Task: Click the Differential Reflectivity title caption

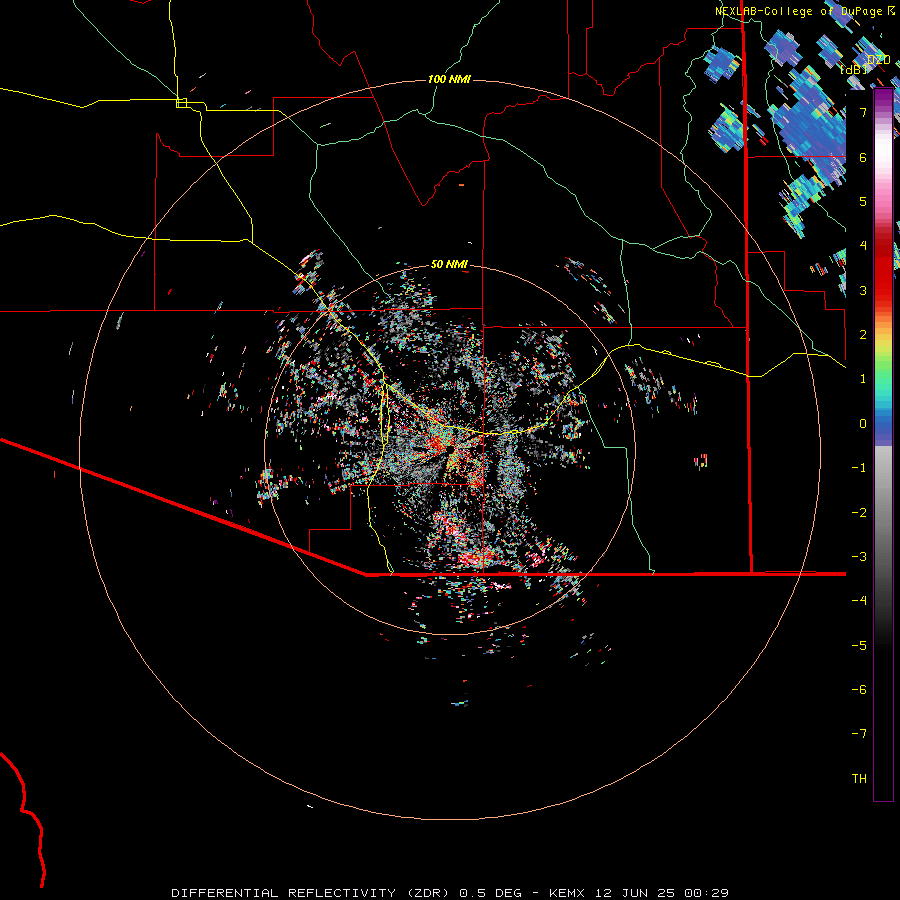Action: pyautogui.click(x=449, y=893)
